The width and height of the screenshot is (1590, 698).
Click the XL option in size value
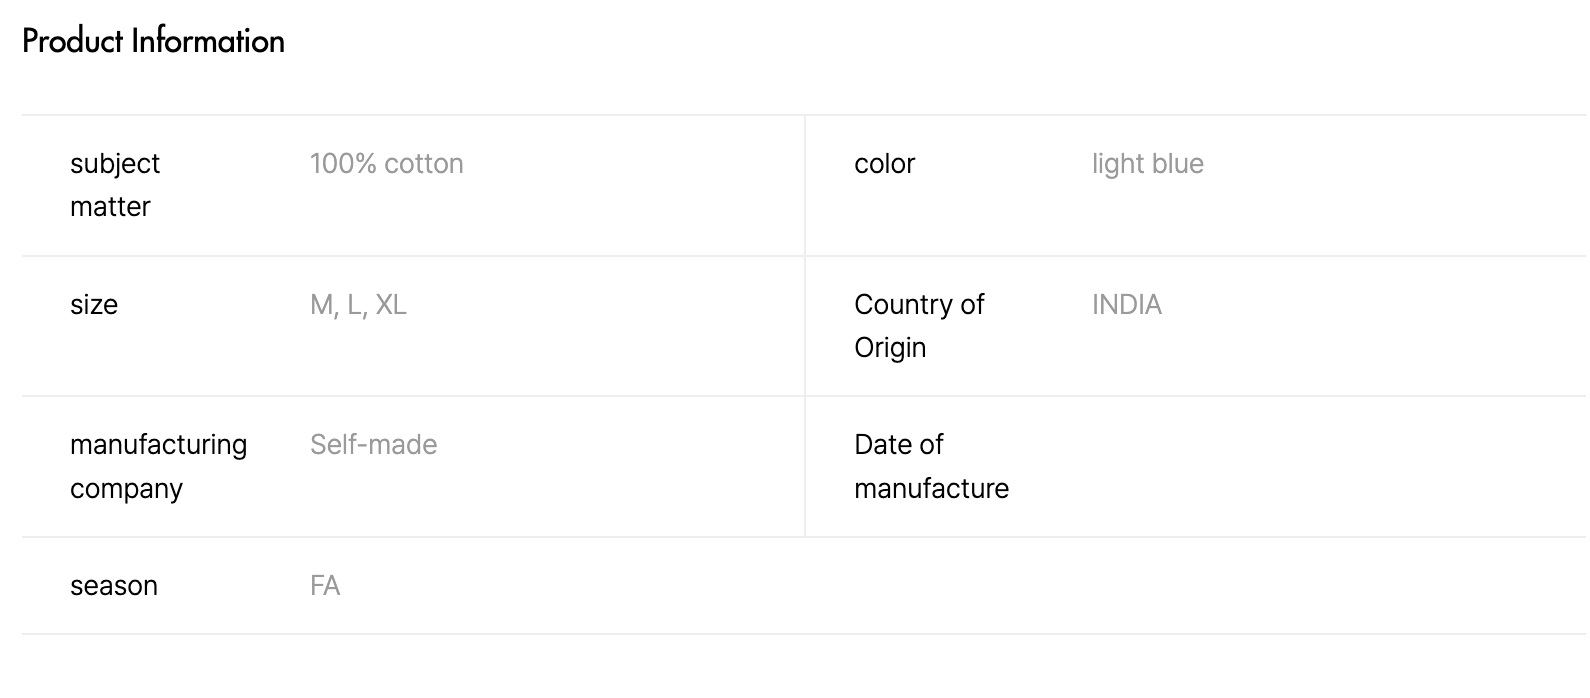click(x=391, y=305)
